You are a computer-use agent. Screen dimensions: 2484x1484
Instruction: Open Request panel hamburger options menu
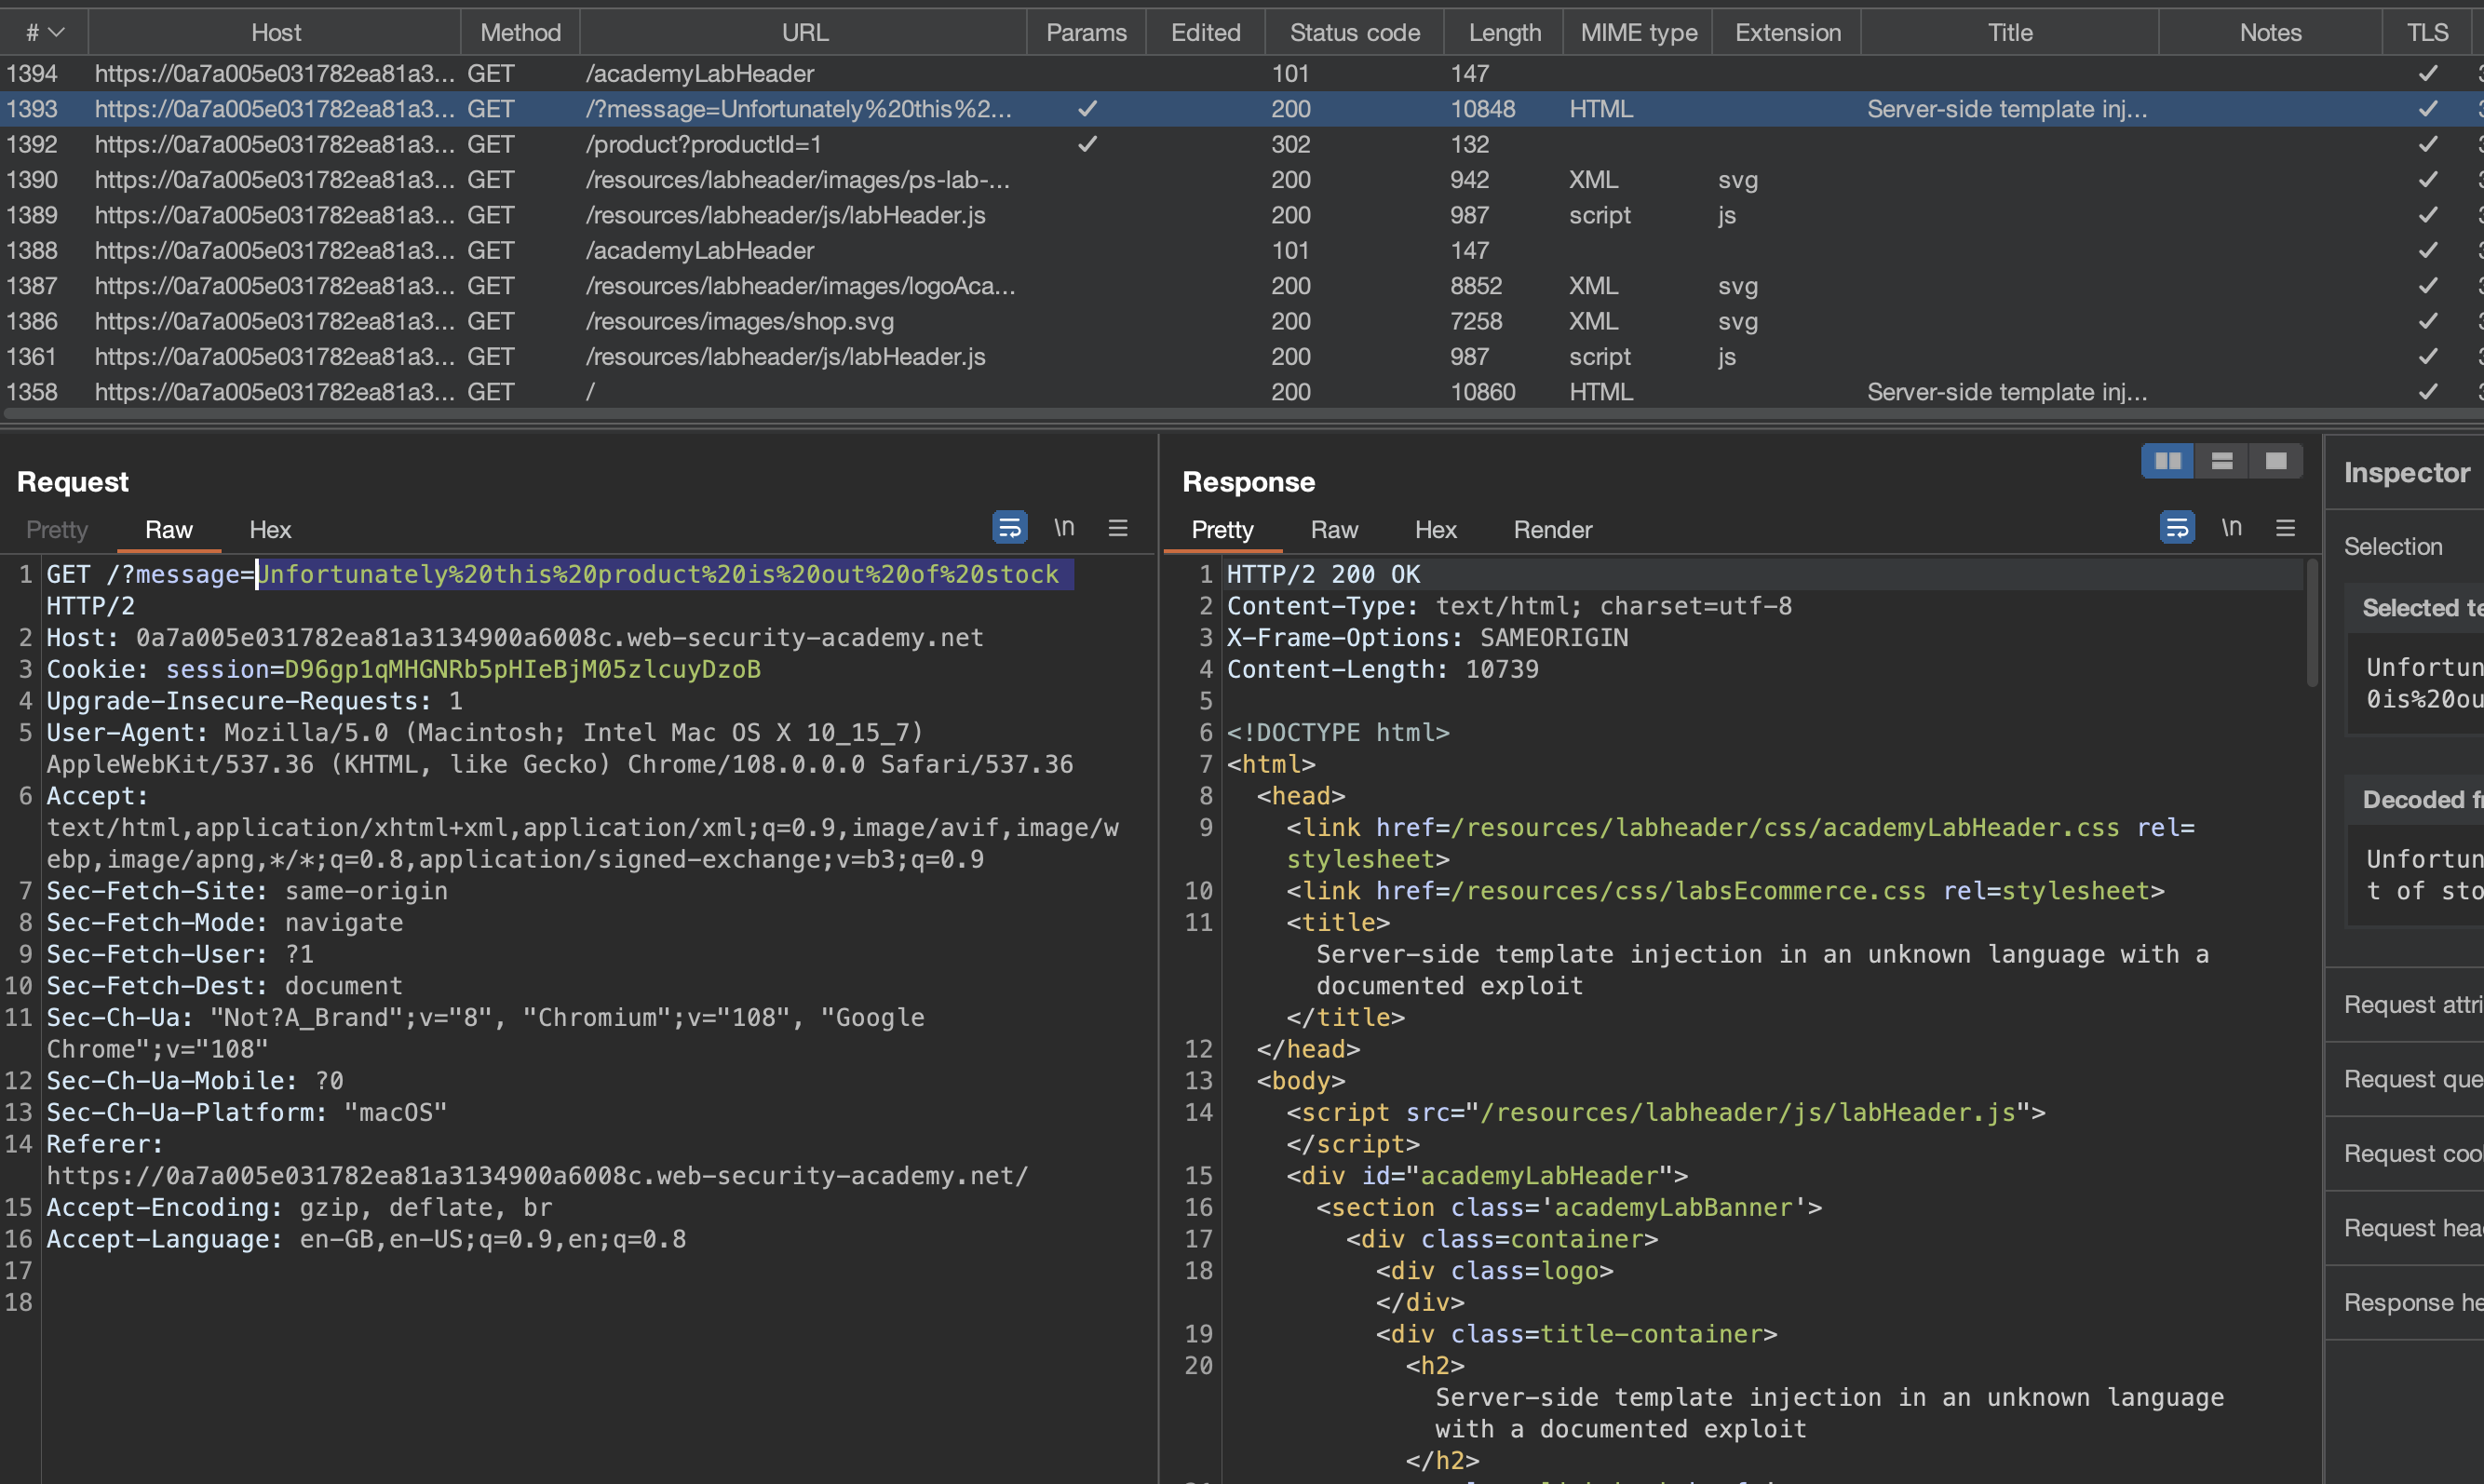click(1118, 527)
